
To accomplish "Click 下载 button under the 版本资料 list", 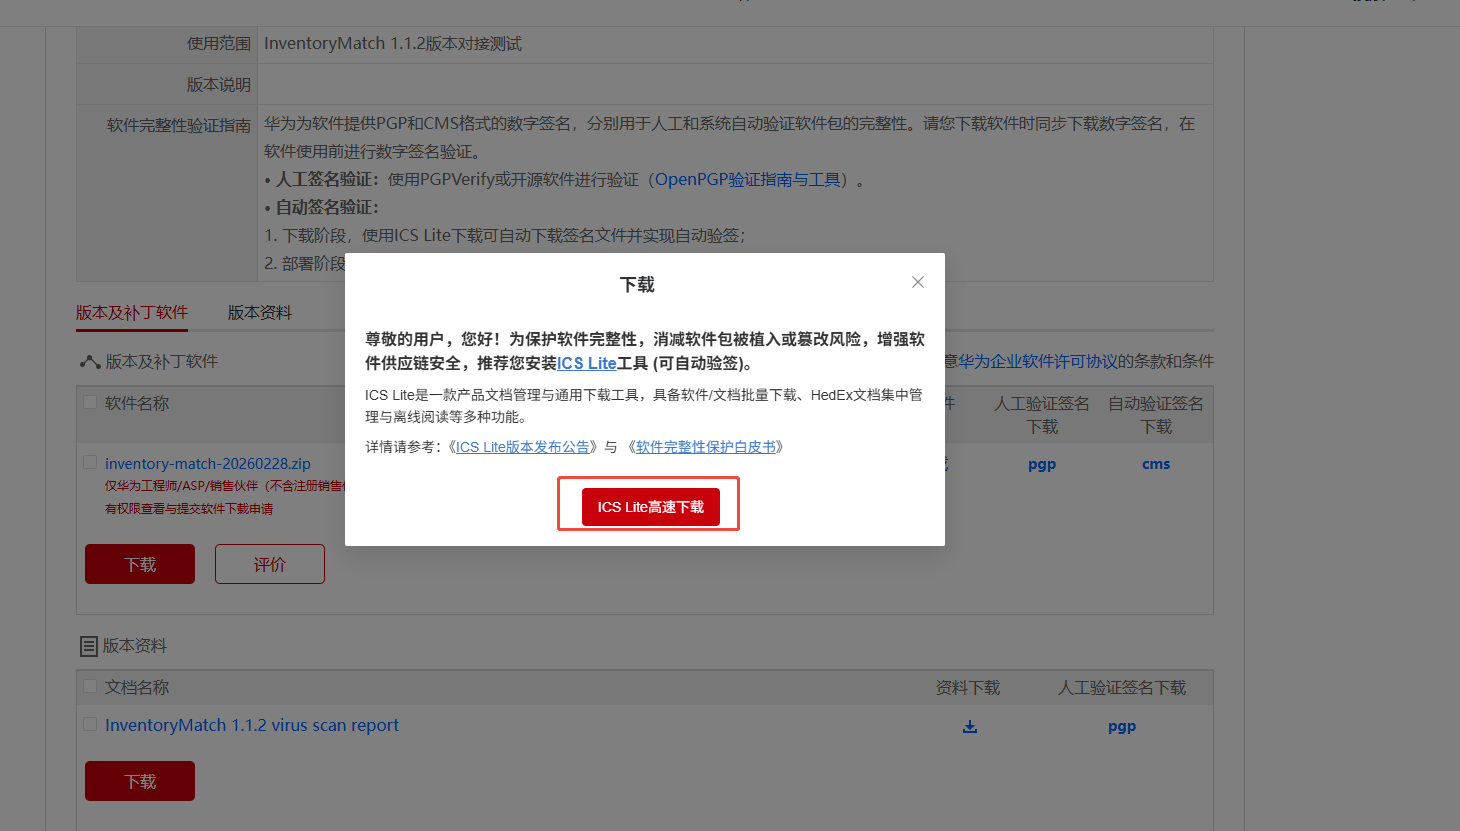I will click(140, 781).
